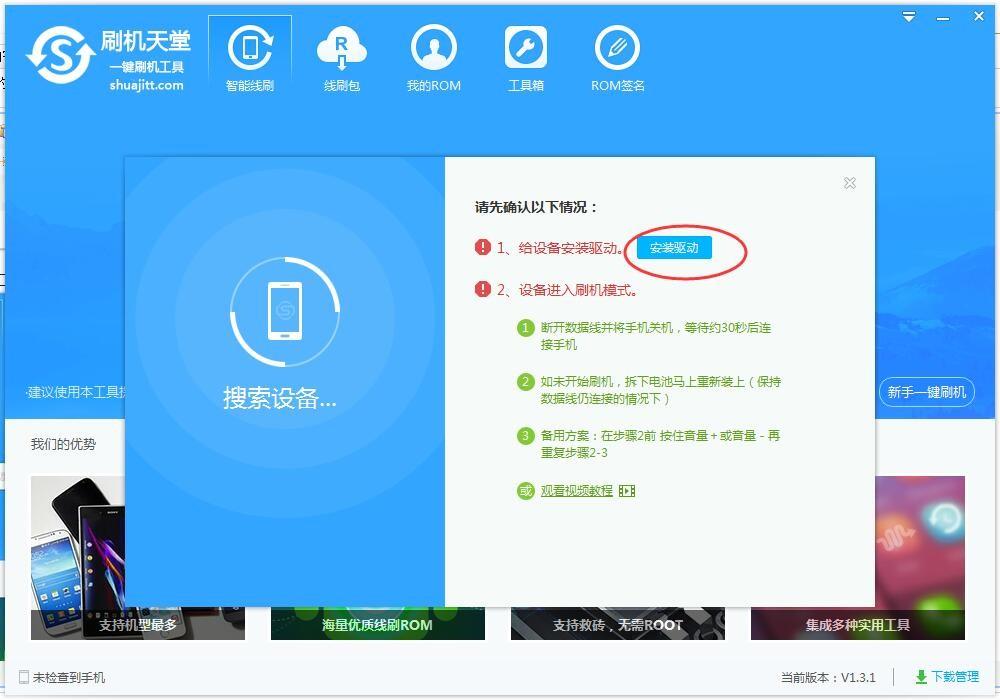Click the green download arrow beside 下载管理
The width and height of the screenshot is (1000, 700).
click(x=922, y=677)
